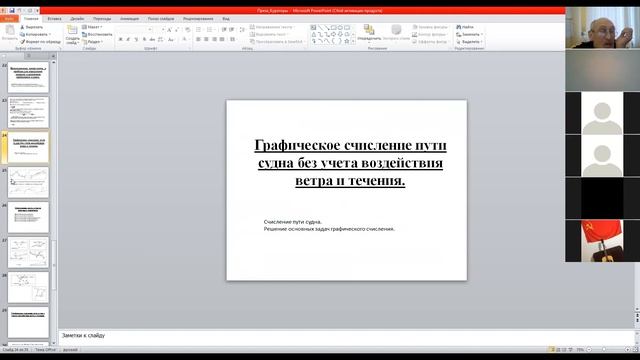This screenshot has height=360, width=640.
Task: Decrease the font size
Action: coord(177,30)
